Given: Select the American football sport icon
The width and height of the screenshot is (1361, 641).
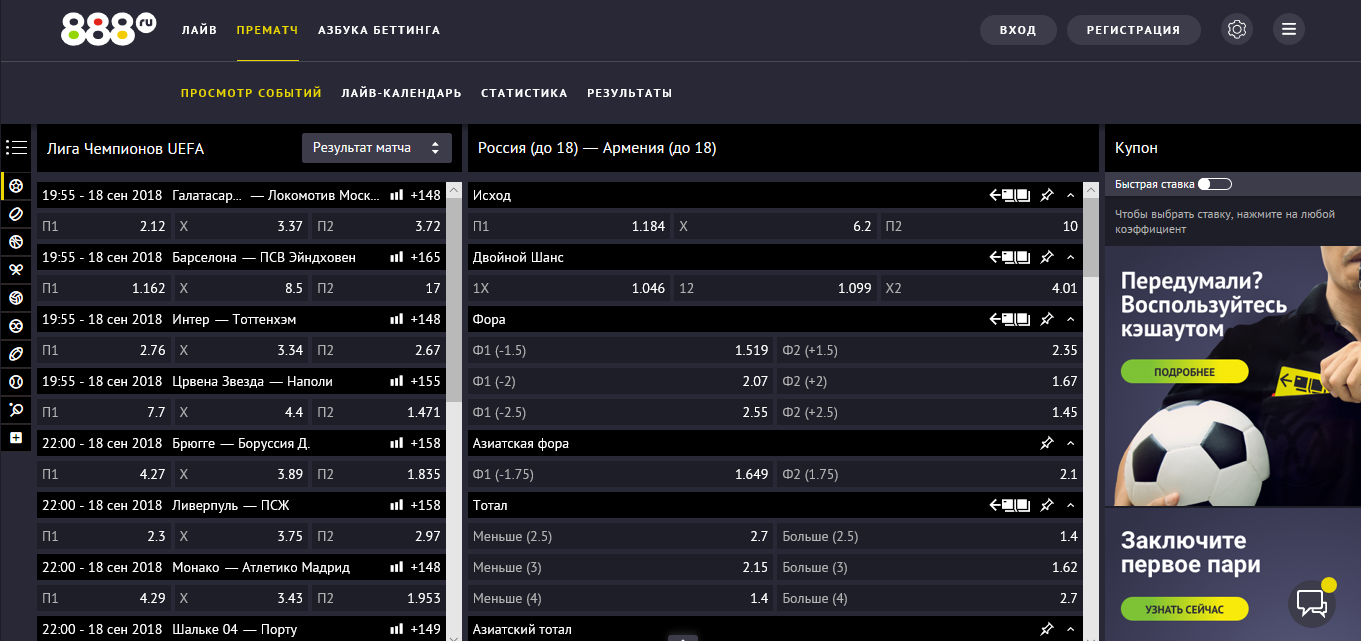Looking at the screenshot, I should [16, 354].
